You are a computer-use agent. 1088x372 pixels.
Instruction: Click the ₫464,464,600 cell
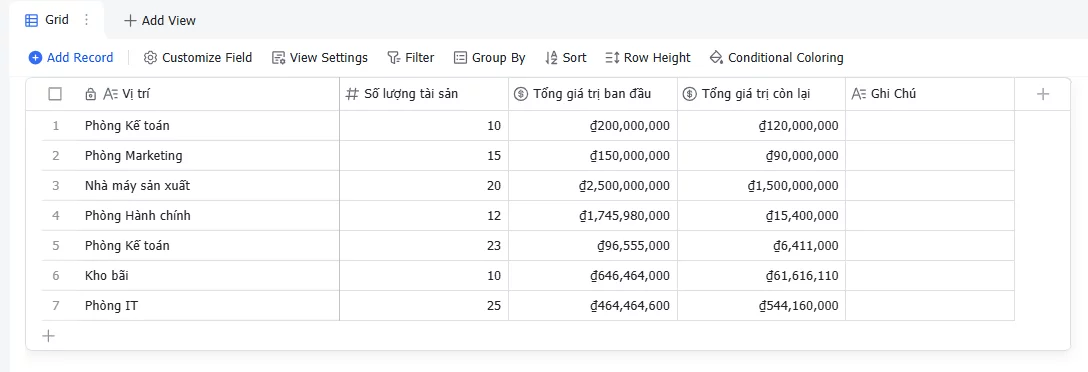(x=593, y=305)
